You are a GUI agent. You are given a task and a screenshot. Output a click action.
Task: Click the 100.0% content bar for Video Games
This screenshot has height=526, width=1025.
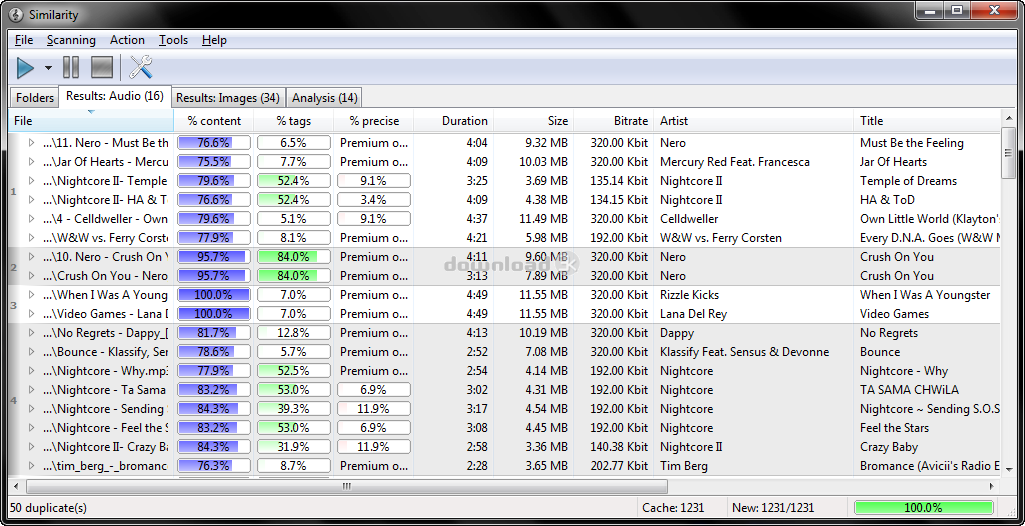[x=214, y=314]
